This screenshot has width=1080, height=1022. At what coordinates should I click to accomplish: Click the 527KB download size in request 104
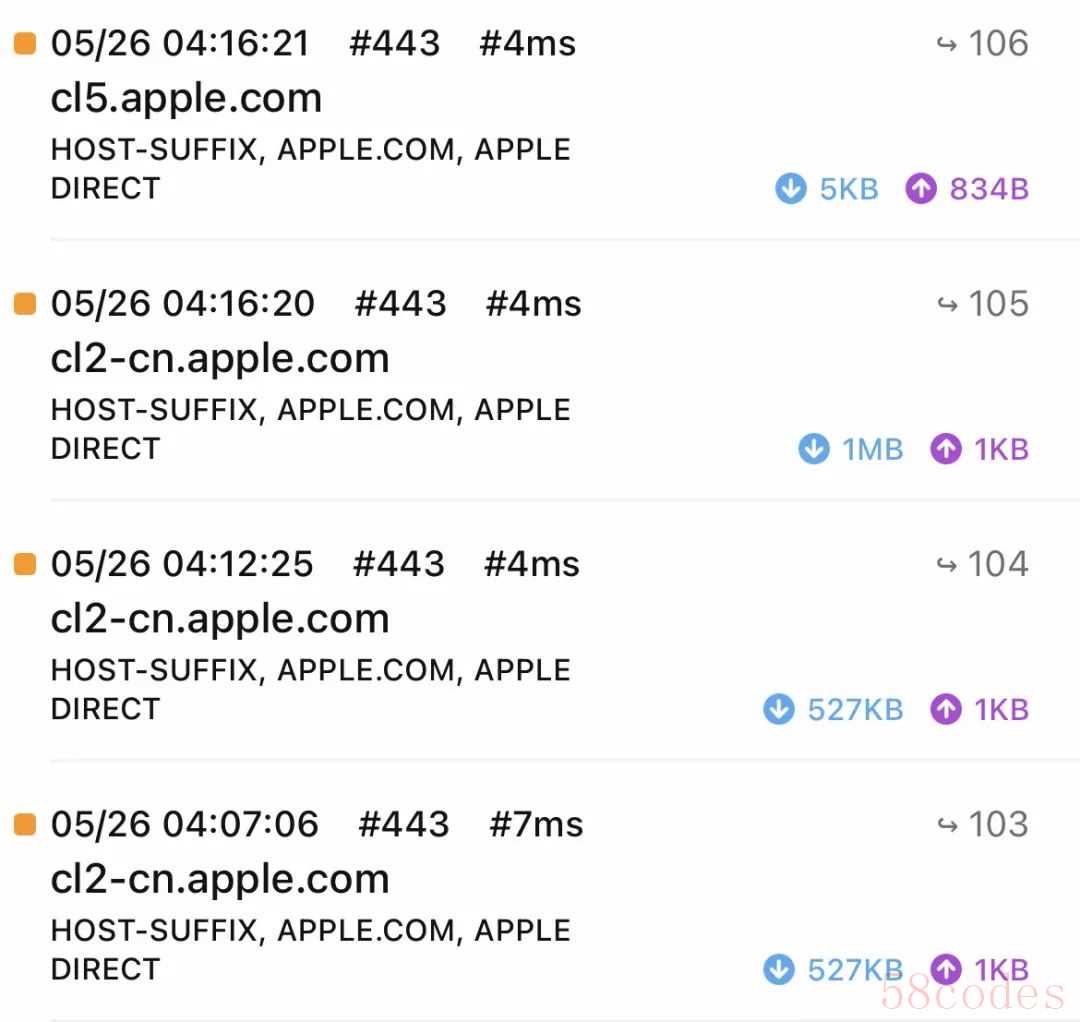pos(855,709)
